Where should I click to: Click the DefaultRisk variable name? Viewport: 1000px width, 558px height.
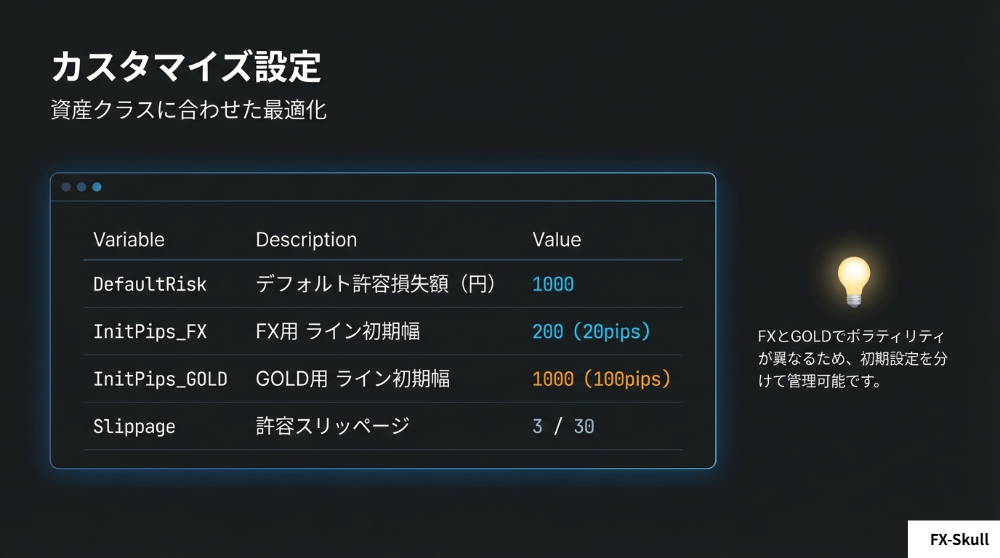[x=150, y=284]
